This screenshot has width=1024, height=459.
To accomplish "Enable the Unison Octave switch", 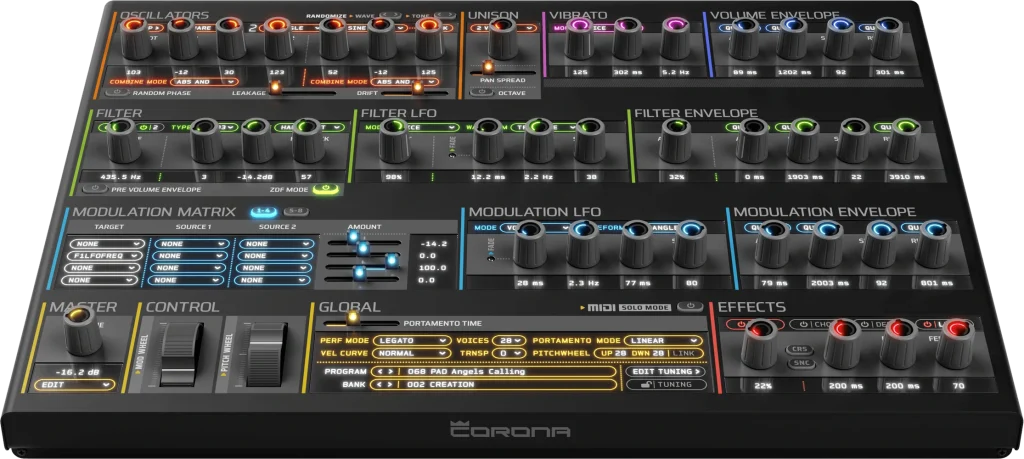I will tap(480, 93).
